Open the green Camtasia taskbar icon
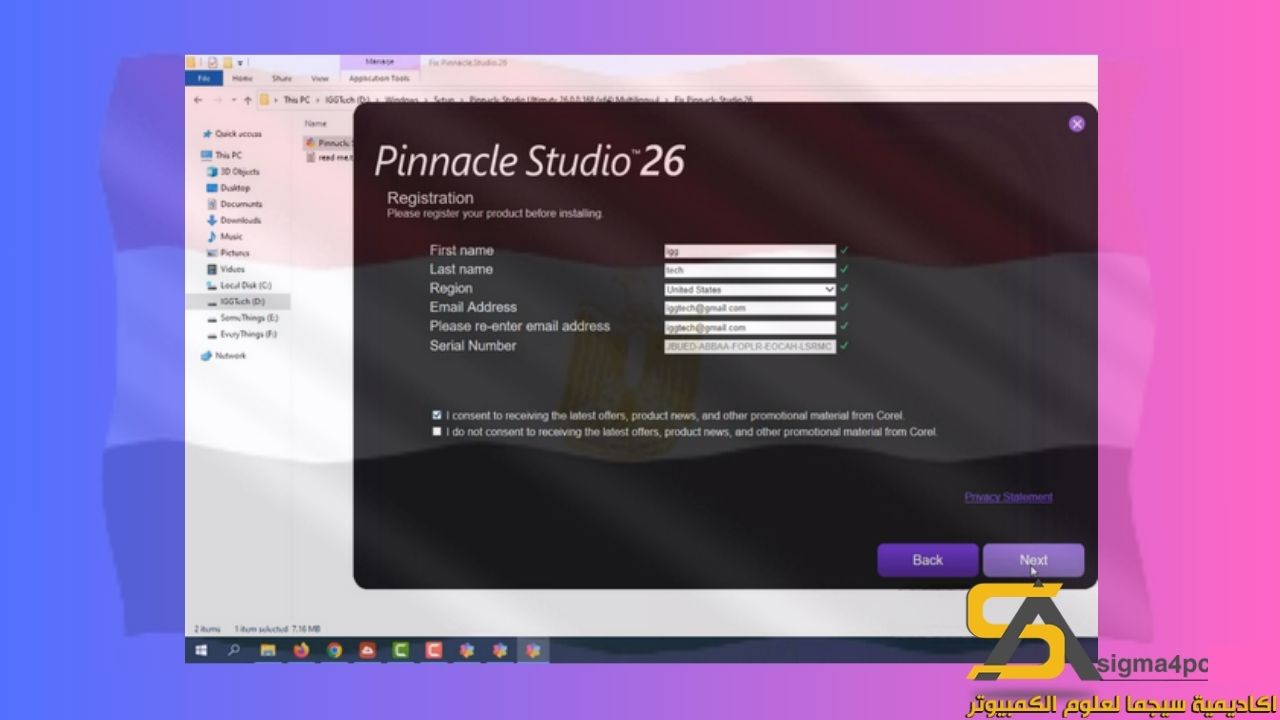The image size is (1280, 720). (x=400, y=651)
